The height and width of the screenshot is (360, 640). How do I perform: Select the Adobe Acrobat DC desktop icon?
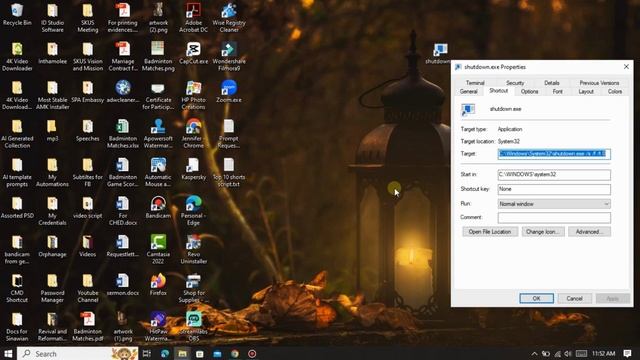193,17
